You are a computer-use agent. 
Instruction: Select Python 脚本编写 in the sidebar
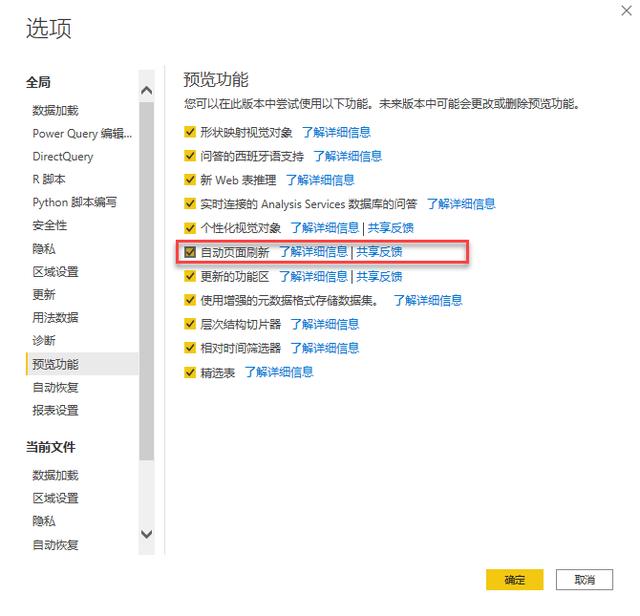coord(75,202)
